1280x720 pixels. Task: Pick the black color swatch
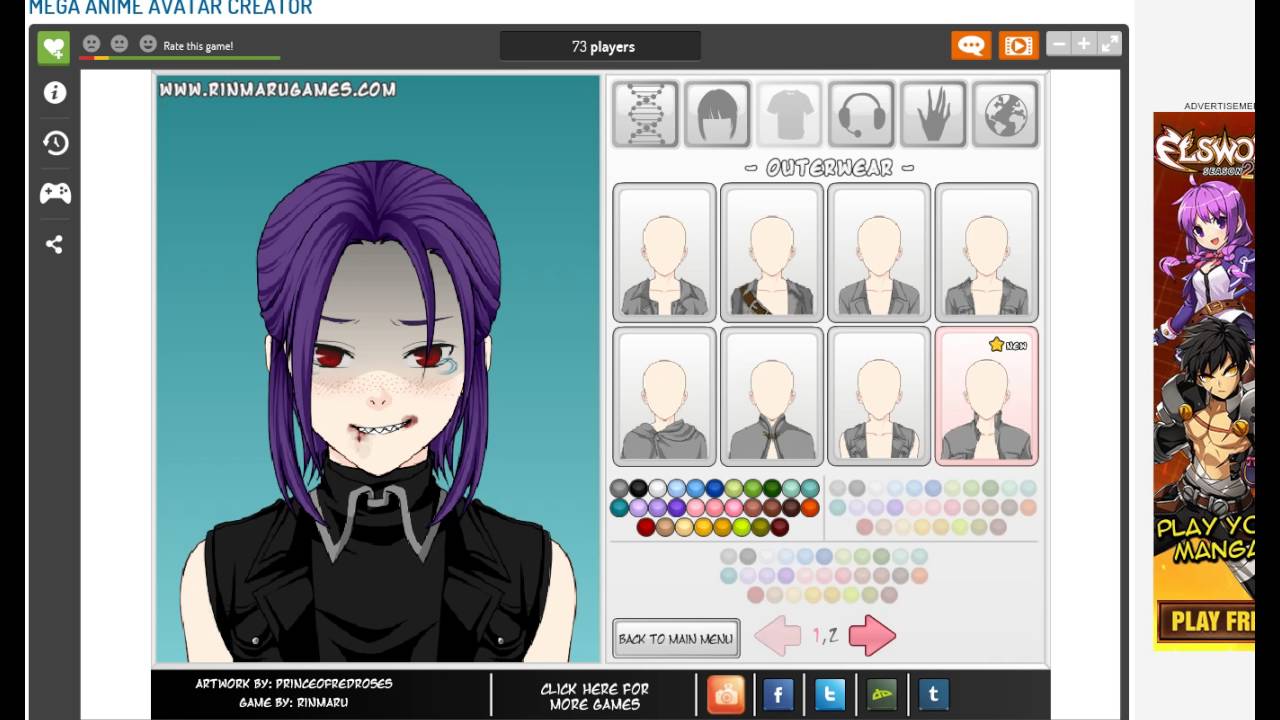[x=638, y=488]
